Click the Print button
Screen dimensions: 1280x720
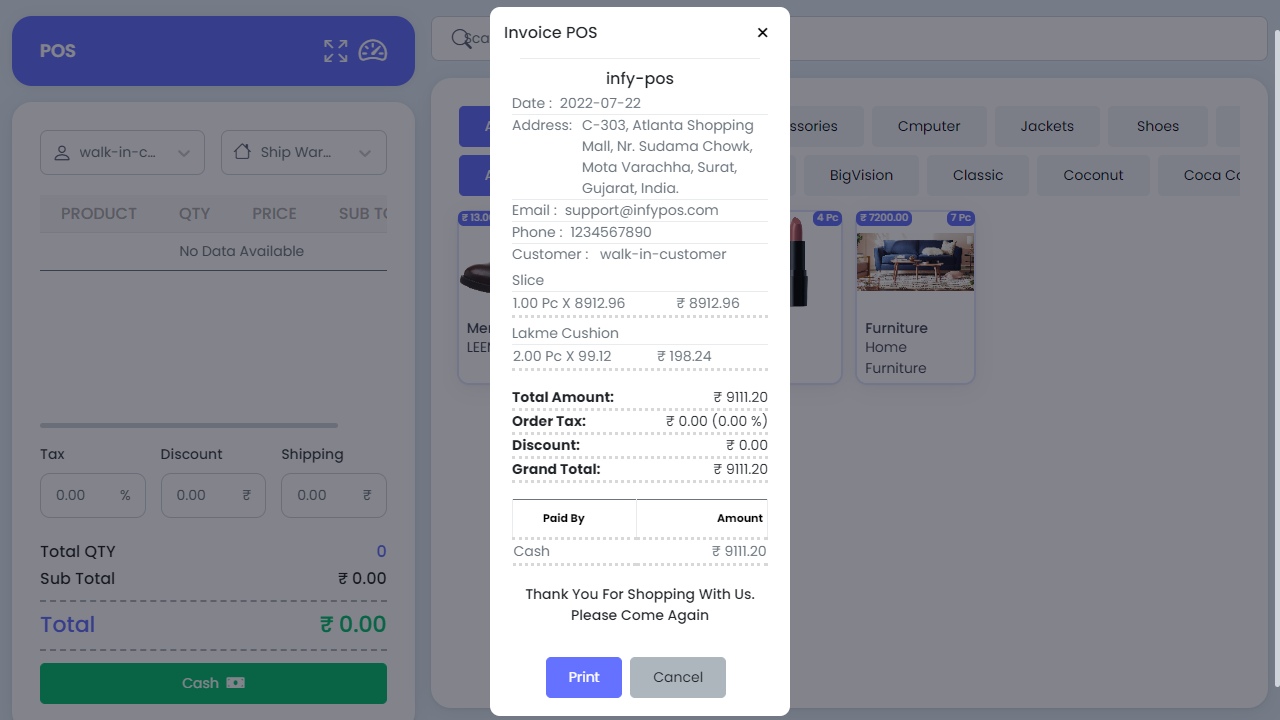point(583,677)
